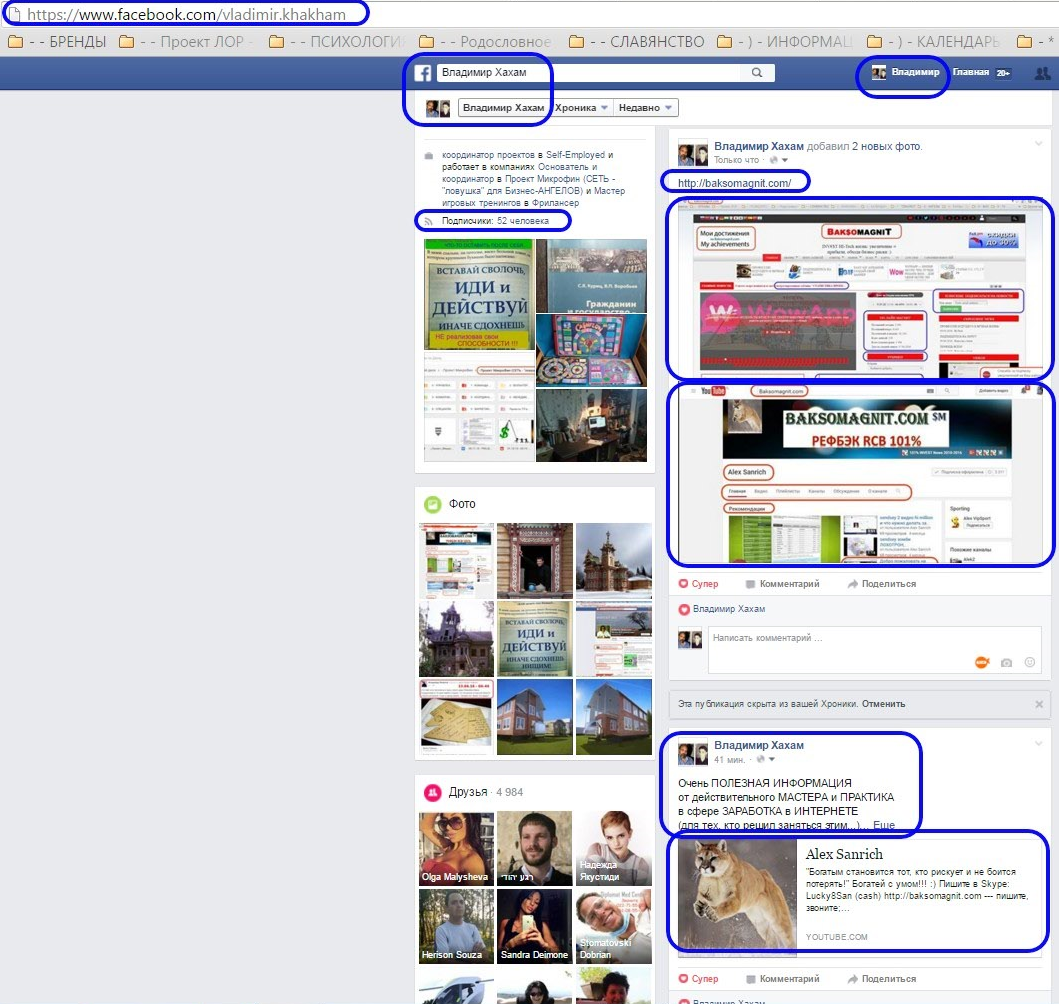Viewport: 1059px width, 1004px height.
Task: Click Поделиться under the baksomagnit photos post
Action: (x=882, y=584)
